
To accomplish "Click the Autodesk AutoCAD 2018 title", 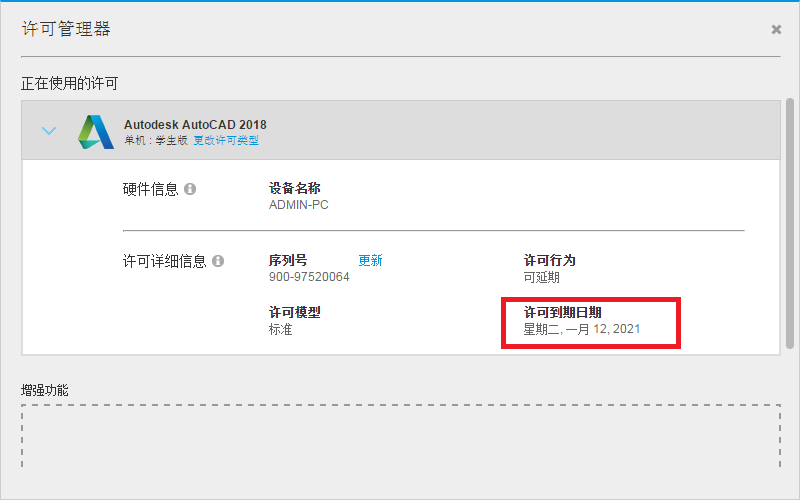I will pos(195,124).
